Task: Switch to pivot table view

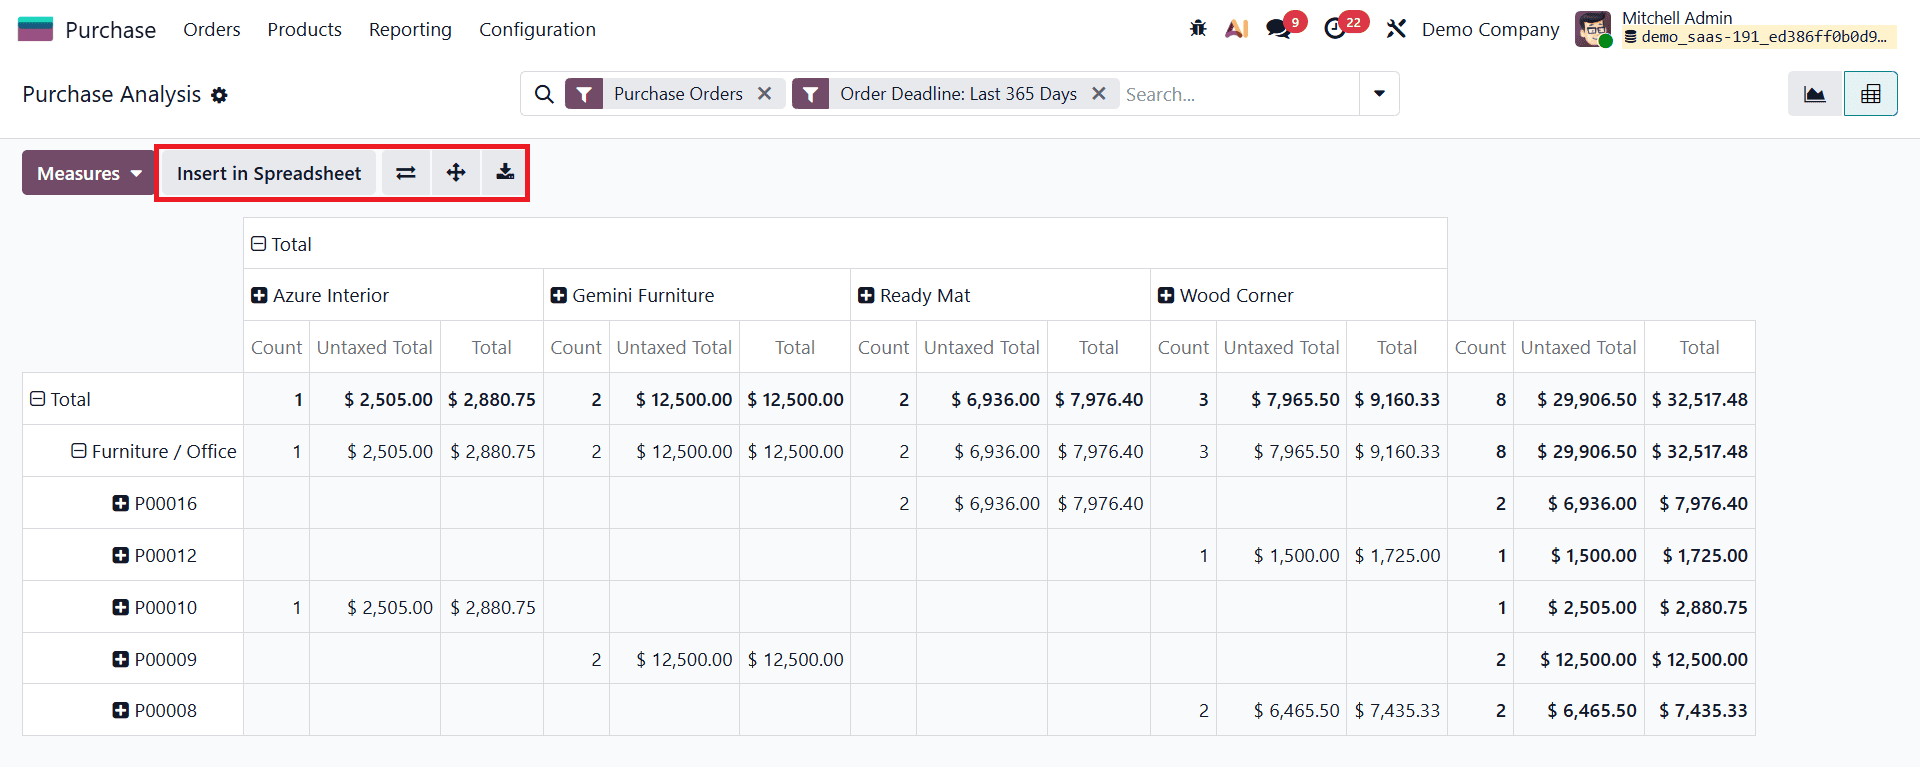Action: click(1871, 94)
